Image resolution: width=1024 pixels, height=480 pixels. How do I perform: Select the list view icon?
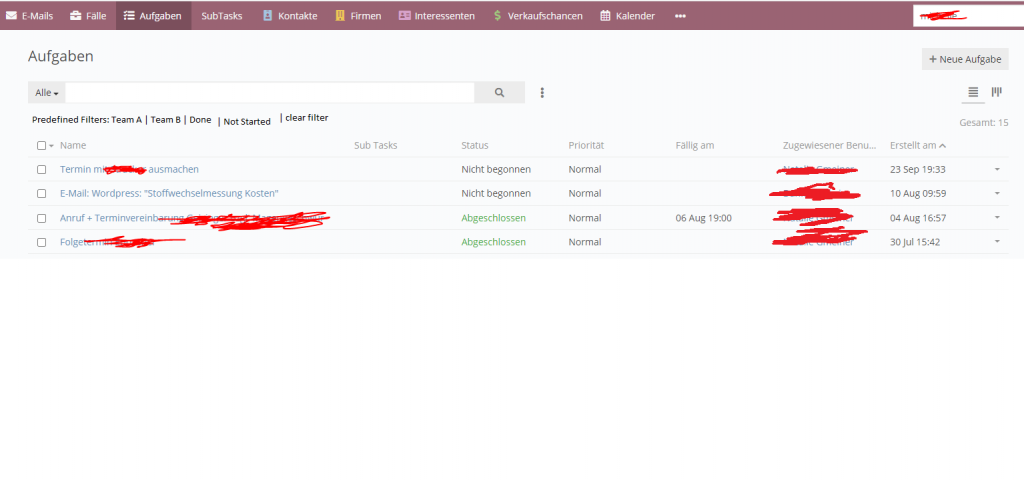pos(973,92)
